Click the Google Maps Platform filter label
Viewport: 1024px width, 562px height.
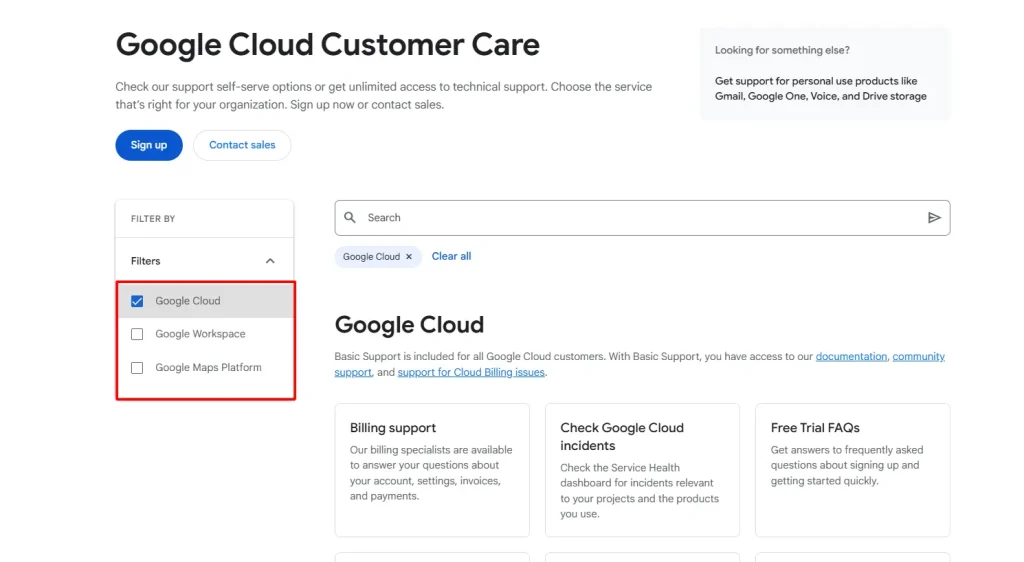click(208, 367)
